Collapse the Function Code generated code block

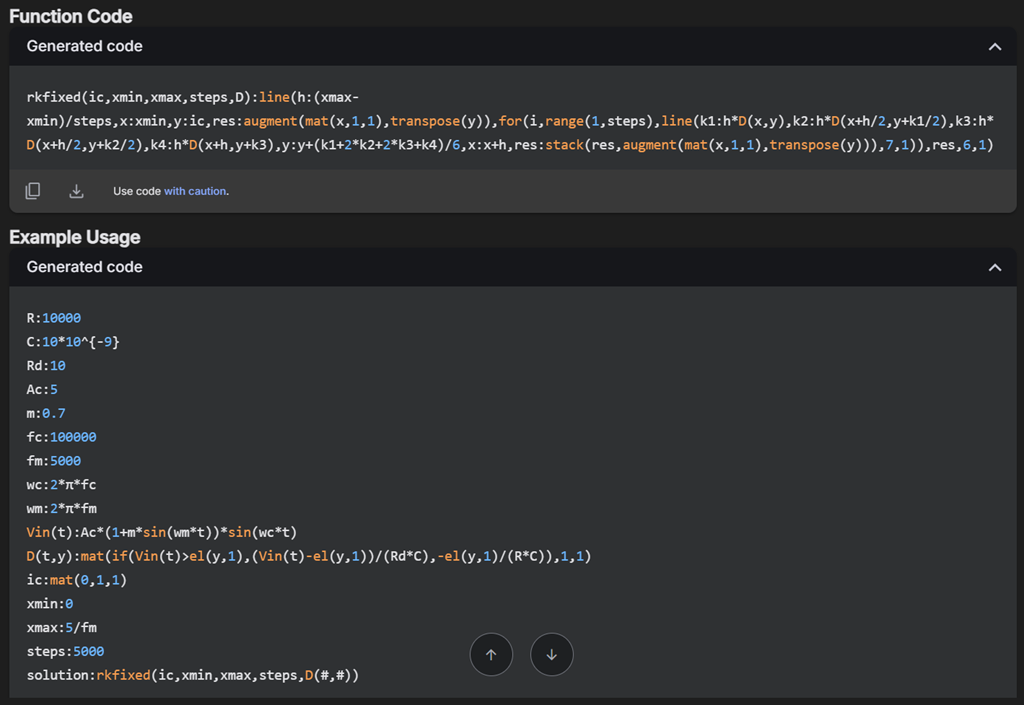point(994,47)
